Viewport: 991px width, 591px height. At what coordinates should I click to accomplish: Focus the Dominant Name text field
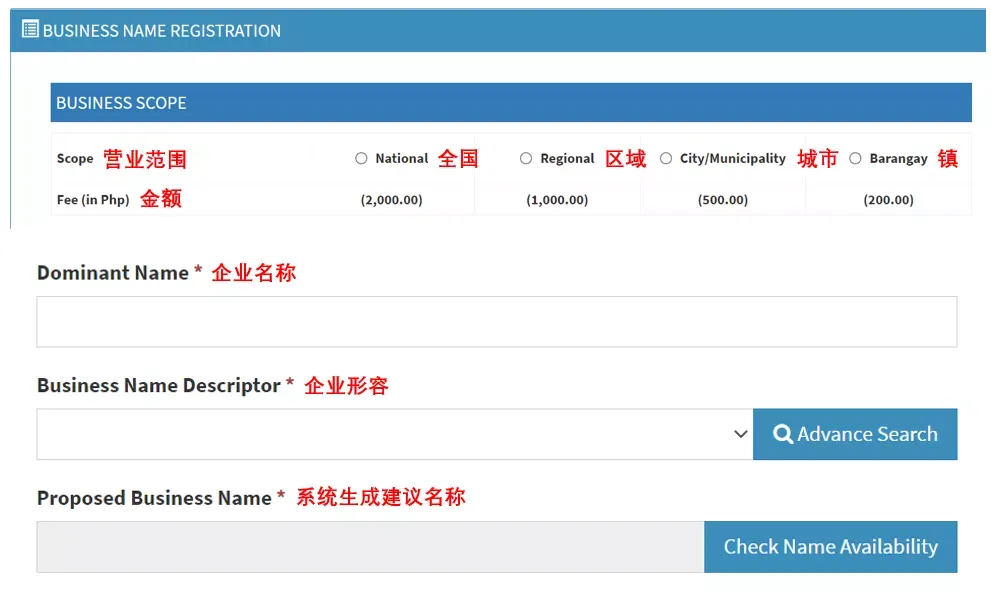coord(497,322)
